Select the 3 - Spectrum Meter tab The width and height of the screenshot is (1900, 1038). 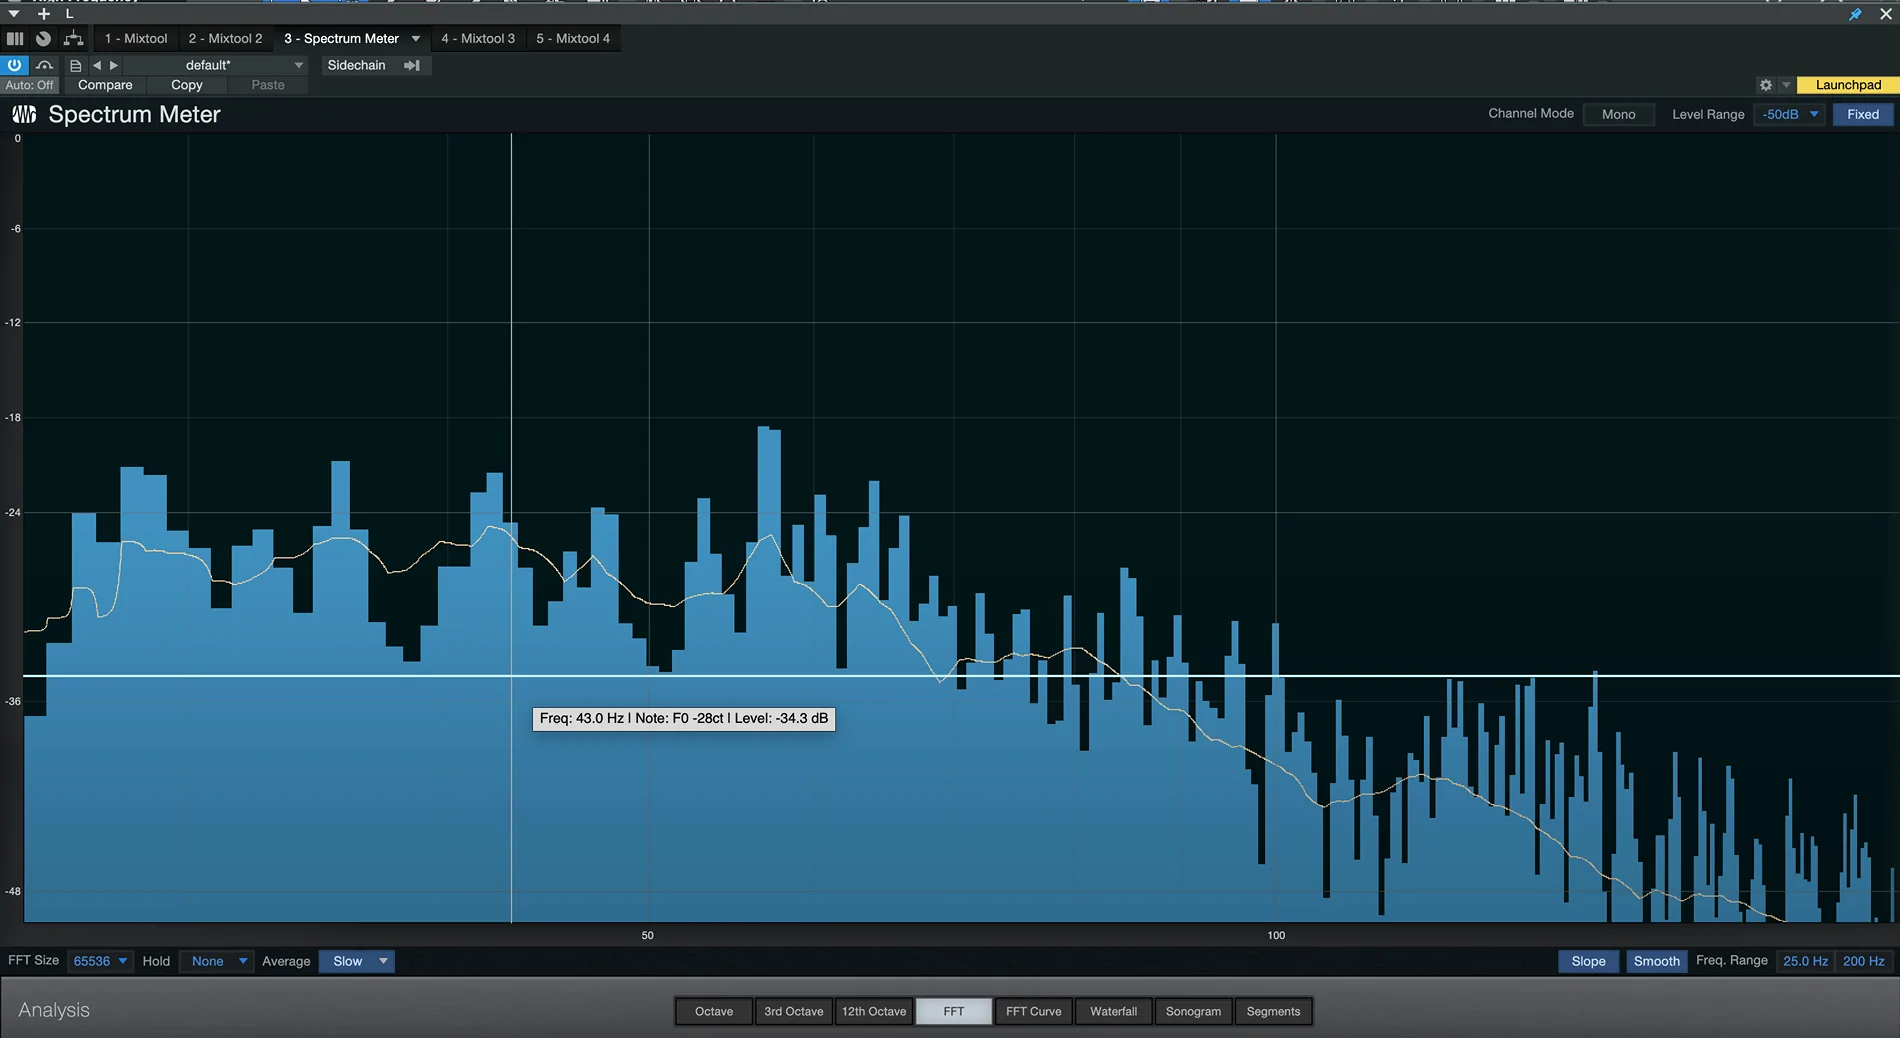point(341,38)
